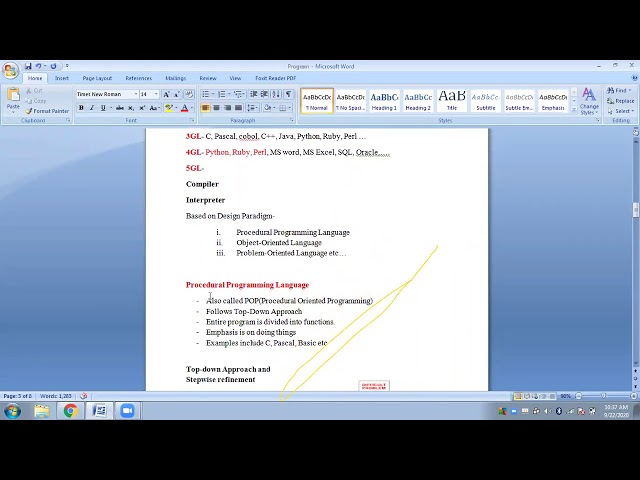
Task: Open Foxit Reader PDF tab
Action: pos(276,78)
